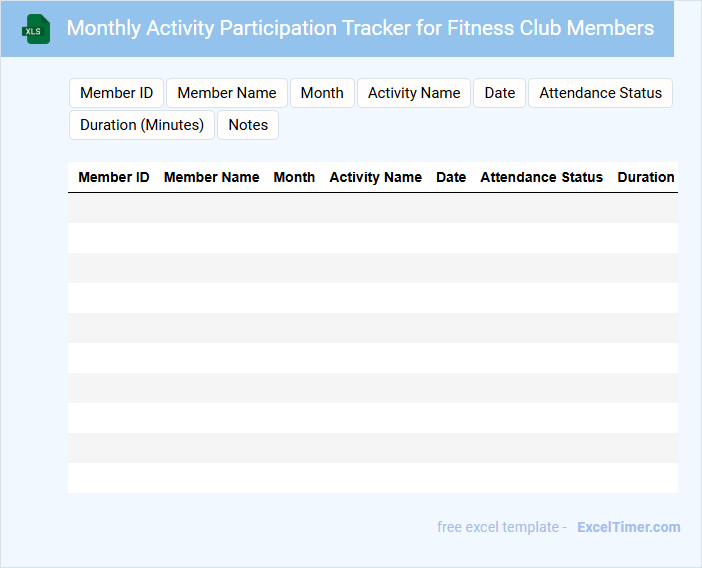Select the Member ID tag button
The image size is (702, 568).
[116, 93]
